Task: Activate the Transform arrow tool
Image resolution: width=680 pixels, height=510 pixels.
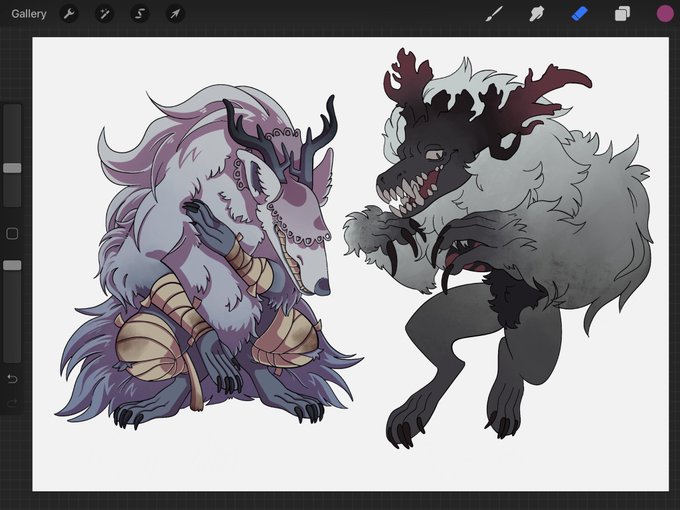Action: [x=175, y=14]
